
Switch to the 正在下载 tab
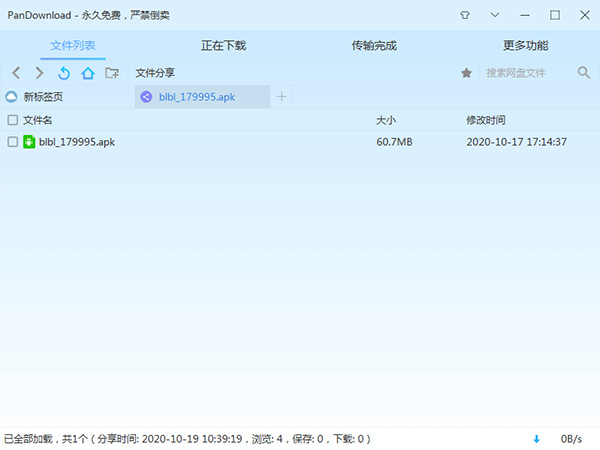[224, 46]
